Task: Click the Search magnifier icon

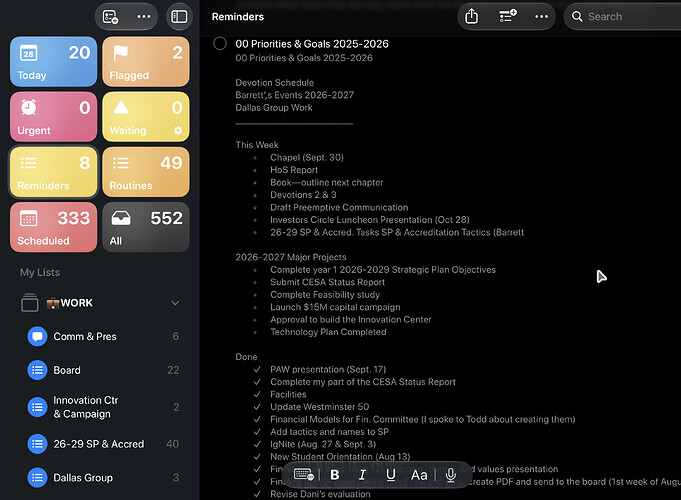Action: point(577,17)
